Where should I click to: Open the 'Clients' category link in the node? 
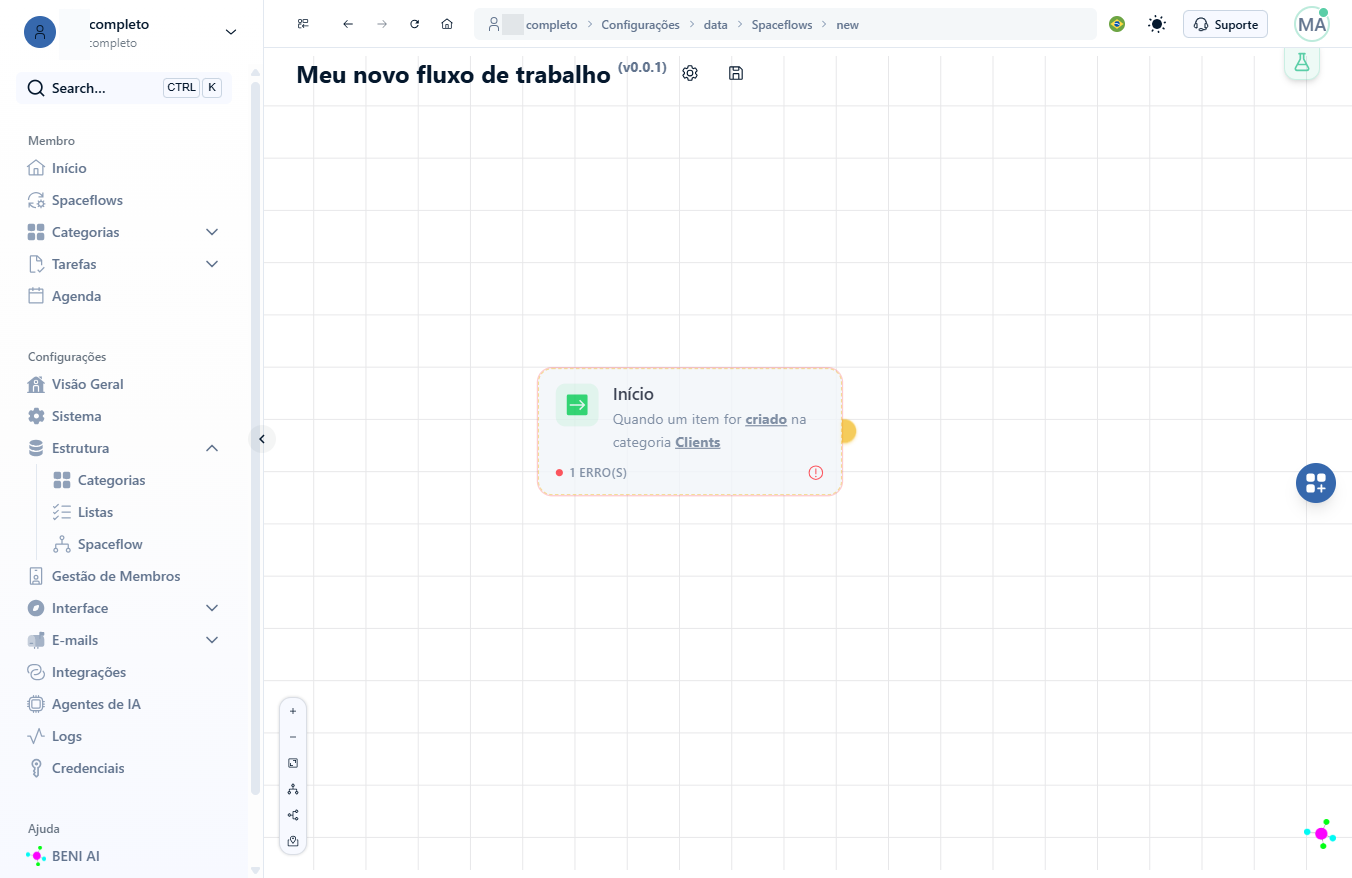pyautogui.click(x=698, y=442)
